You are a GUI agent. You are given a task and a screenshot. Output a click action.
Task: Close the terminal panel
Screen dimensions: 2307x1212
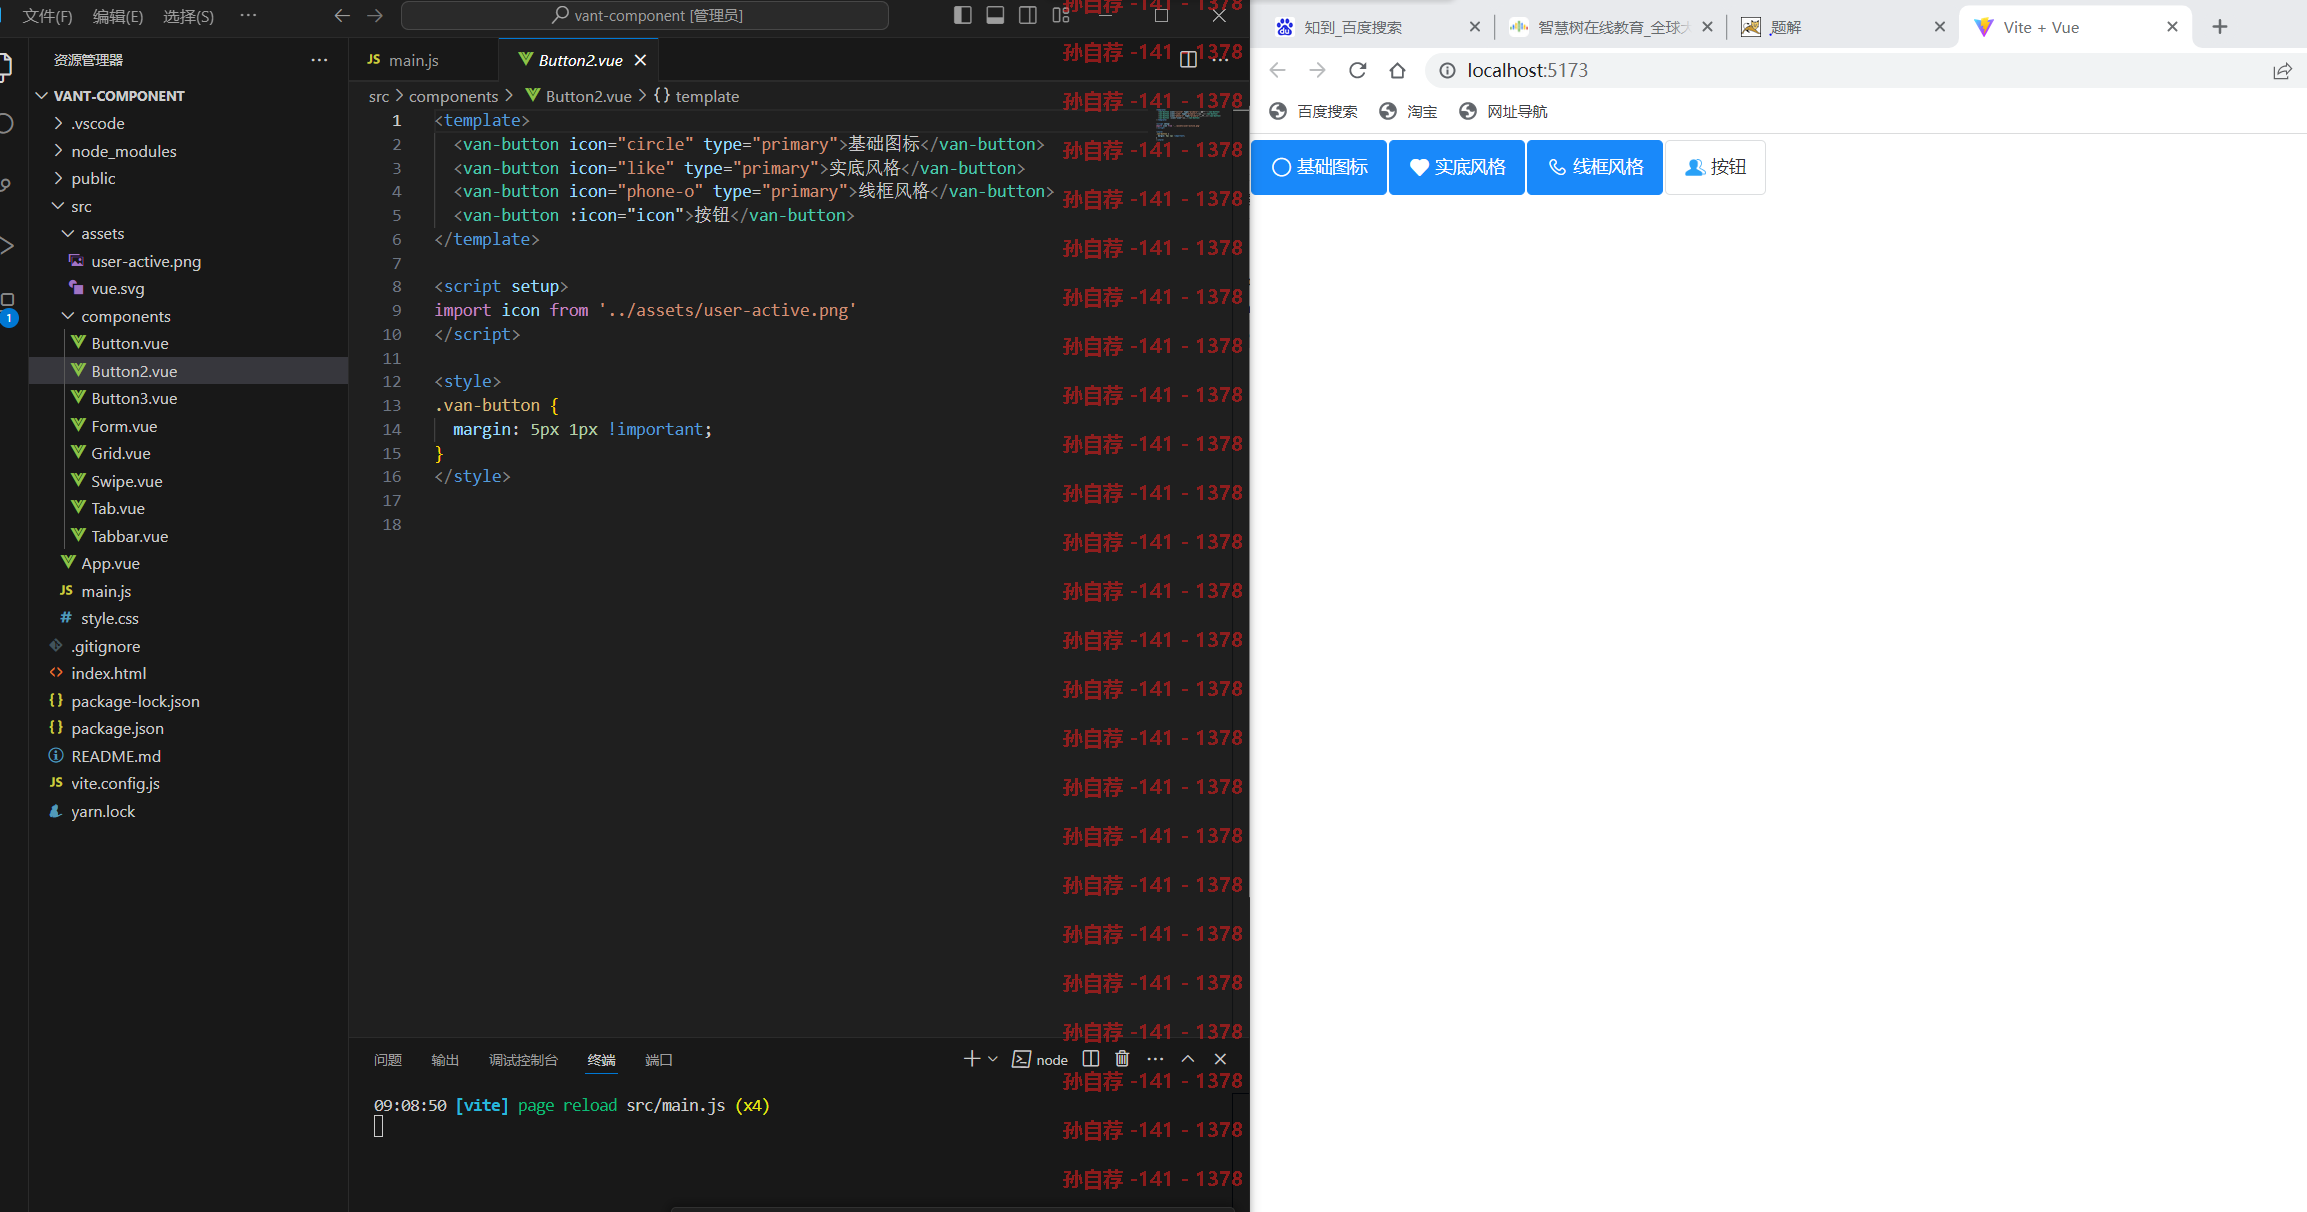[1220, 1059]
